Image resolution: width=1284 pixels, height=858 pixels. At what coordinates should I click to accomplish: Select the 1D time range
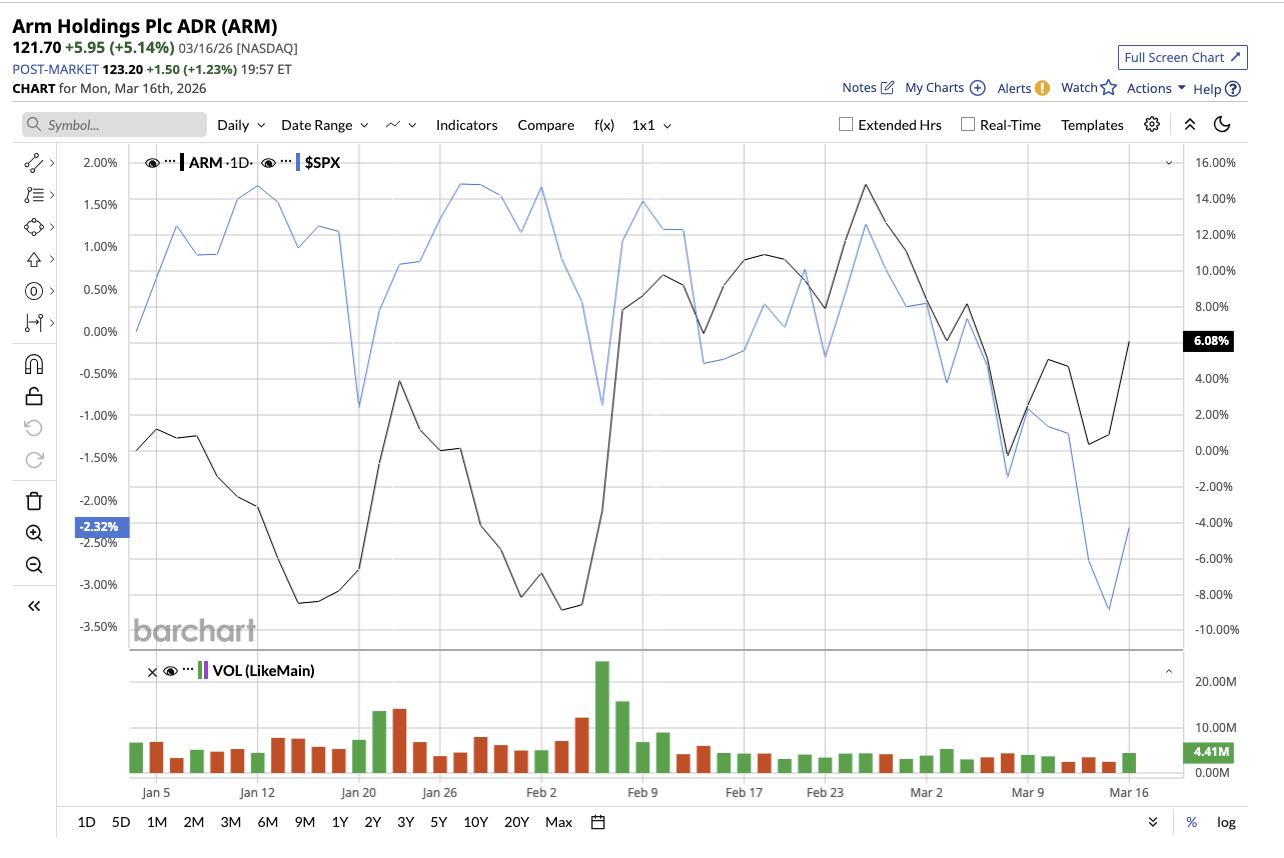(x=87, y=822)
